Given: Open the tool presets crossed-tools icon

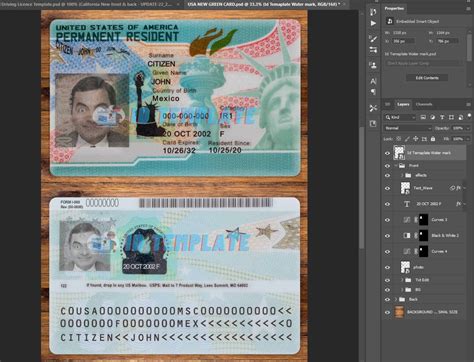Looking at the screenshot, I should click(373, 108).
